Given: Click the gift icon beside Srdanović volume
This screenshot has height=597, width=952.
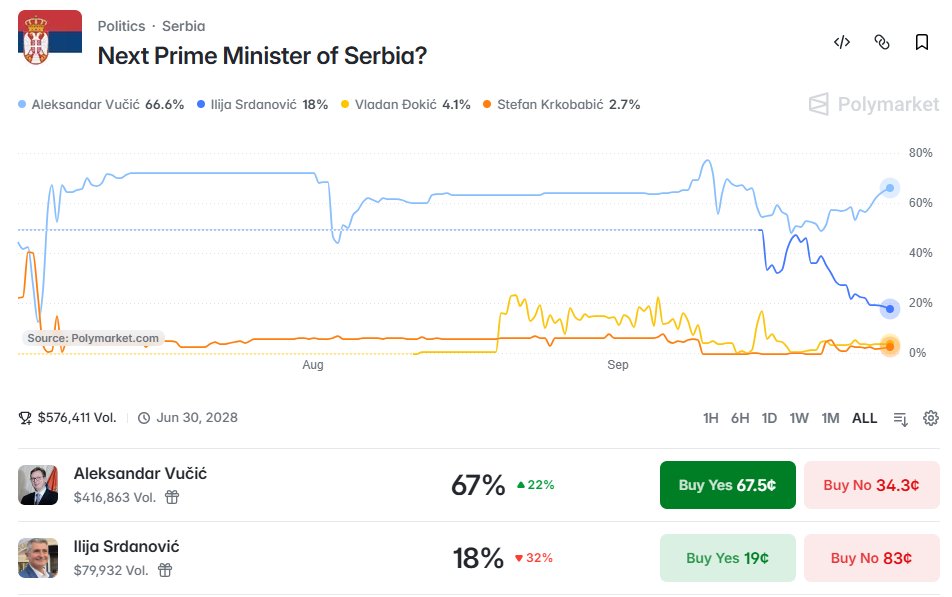Looking at the screenshot, I should pyautogui.click(x=165, y=570).
